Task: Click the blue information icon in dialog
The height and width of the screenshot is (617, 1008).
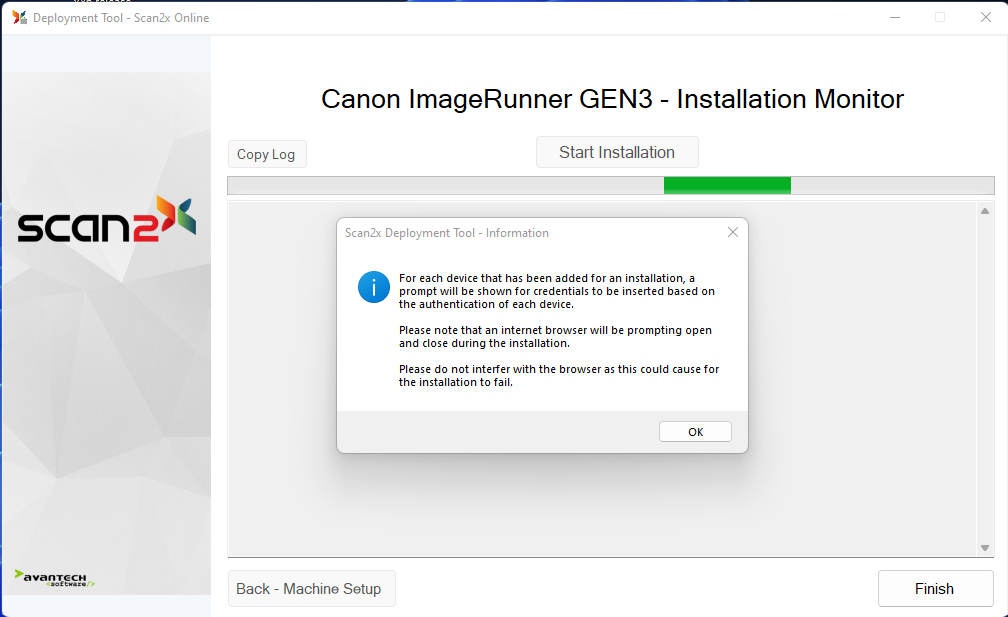Action: (373, 287)
